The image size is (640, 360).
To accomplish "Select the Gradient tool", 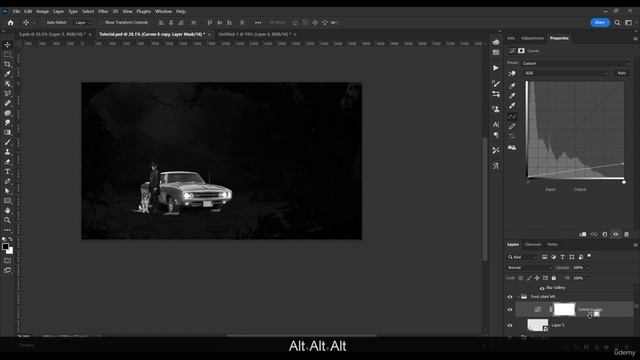I will coord(7,132).
